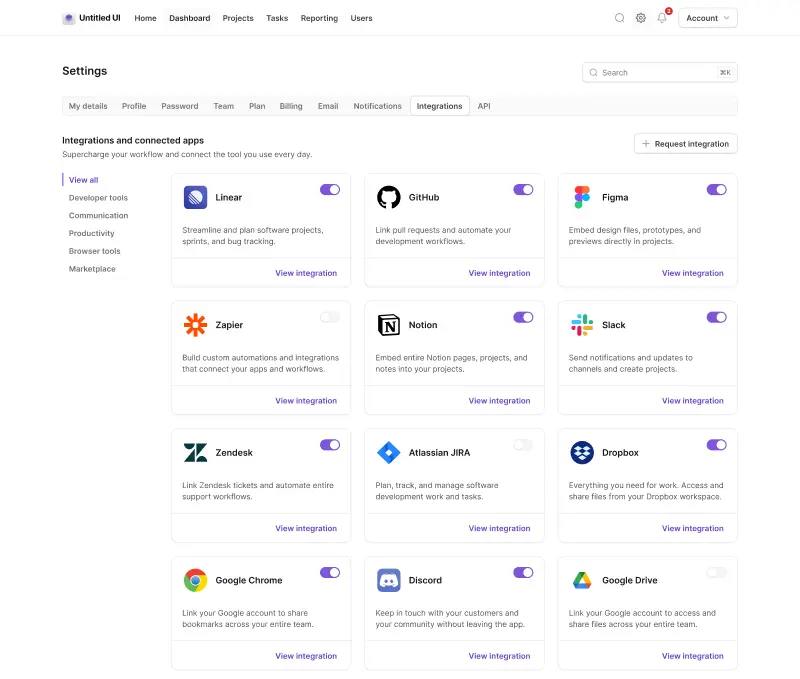Filter by Marketplace category
The height and width of the screenshot is (679, 800).
point(92,269)
